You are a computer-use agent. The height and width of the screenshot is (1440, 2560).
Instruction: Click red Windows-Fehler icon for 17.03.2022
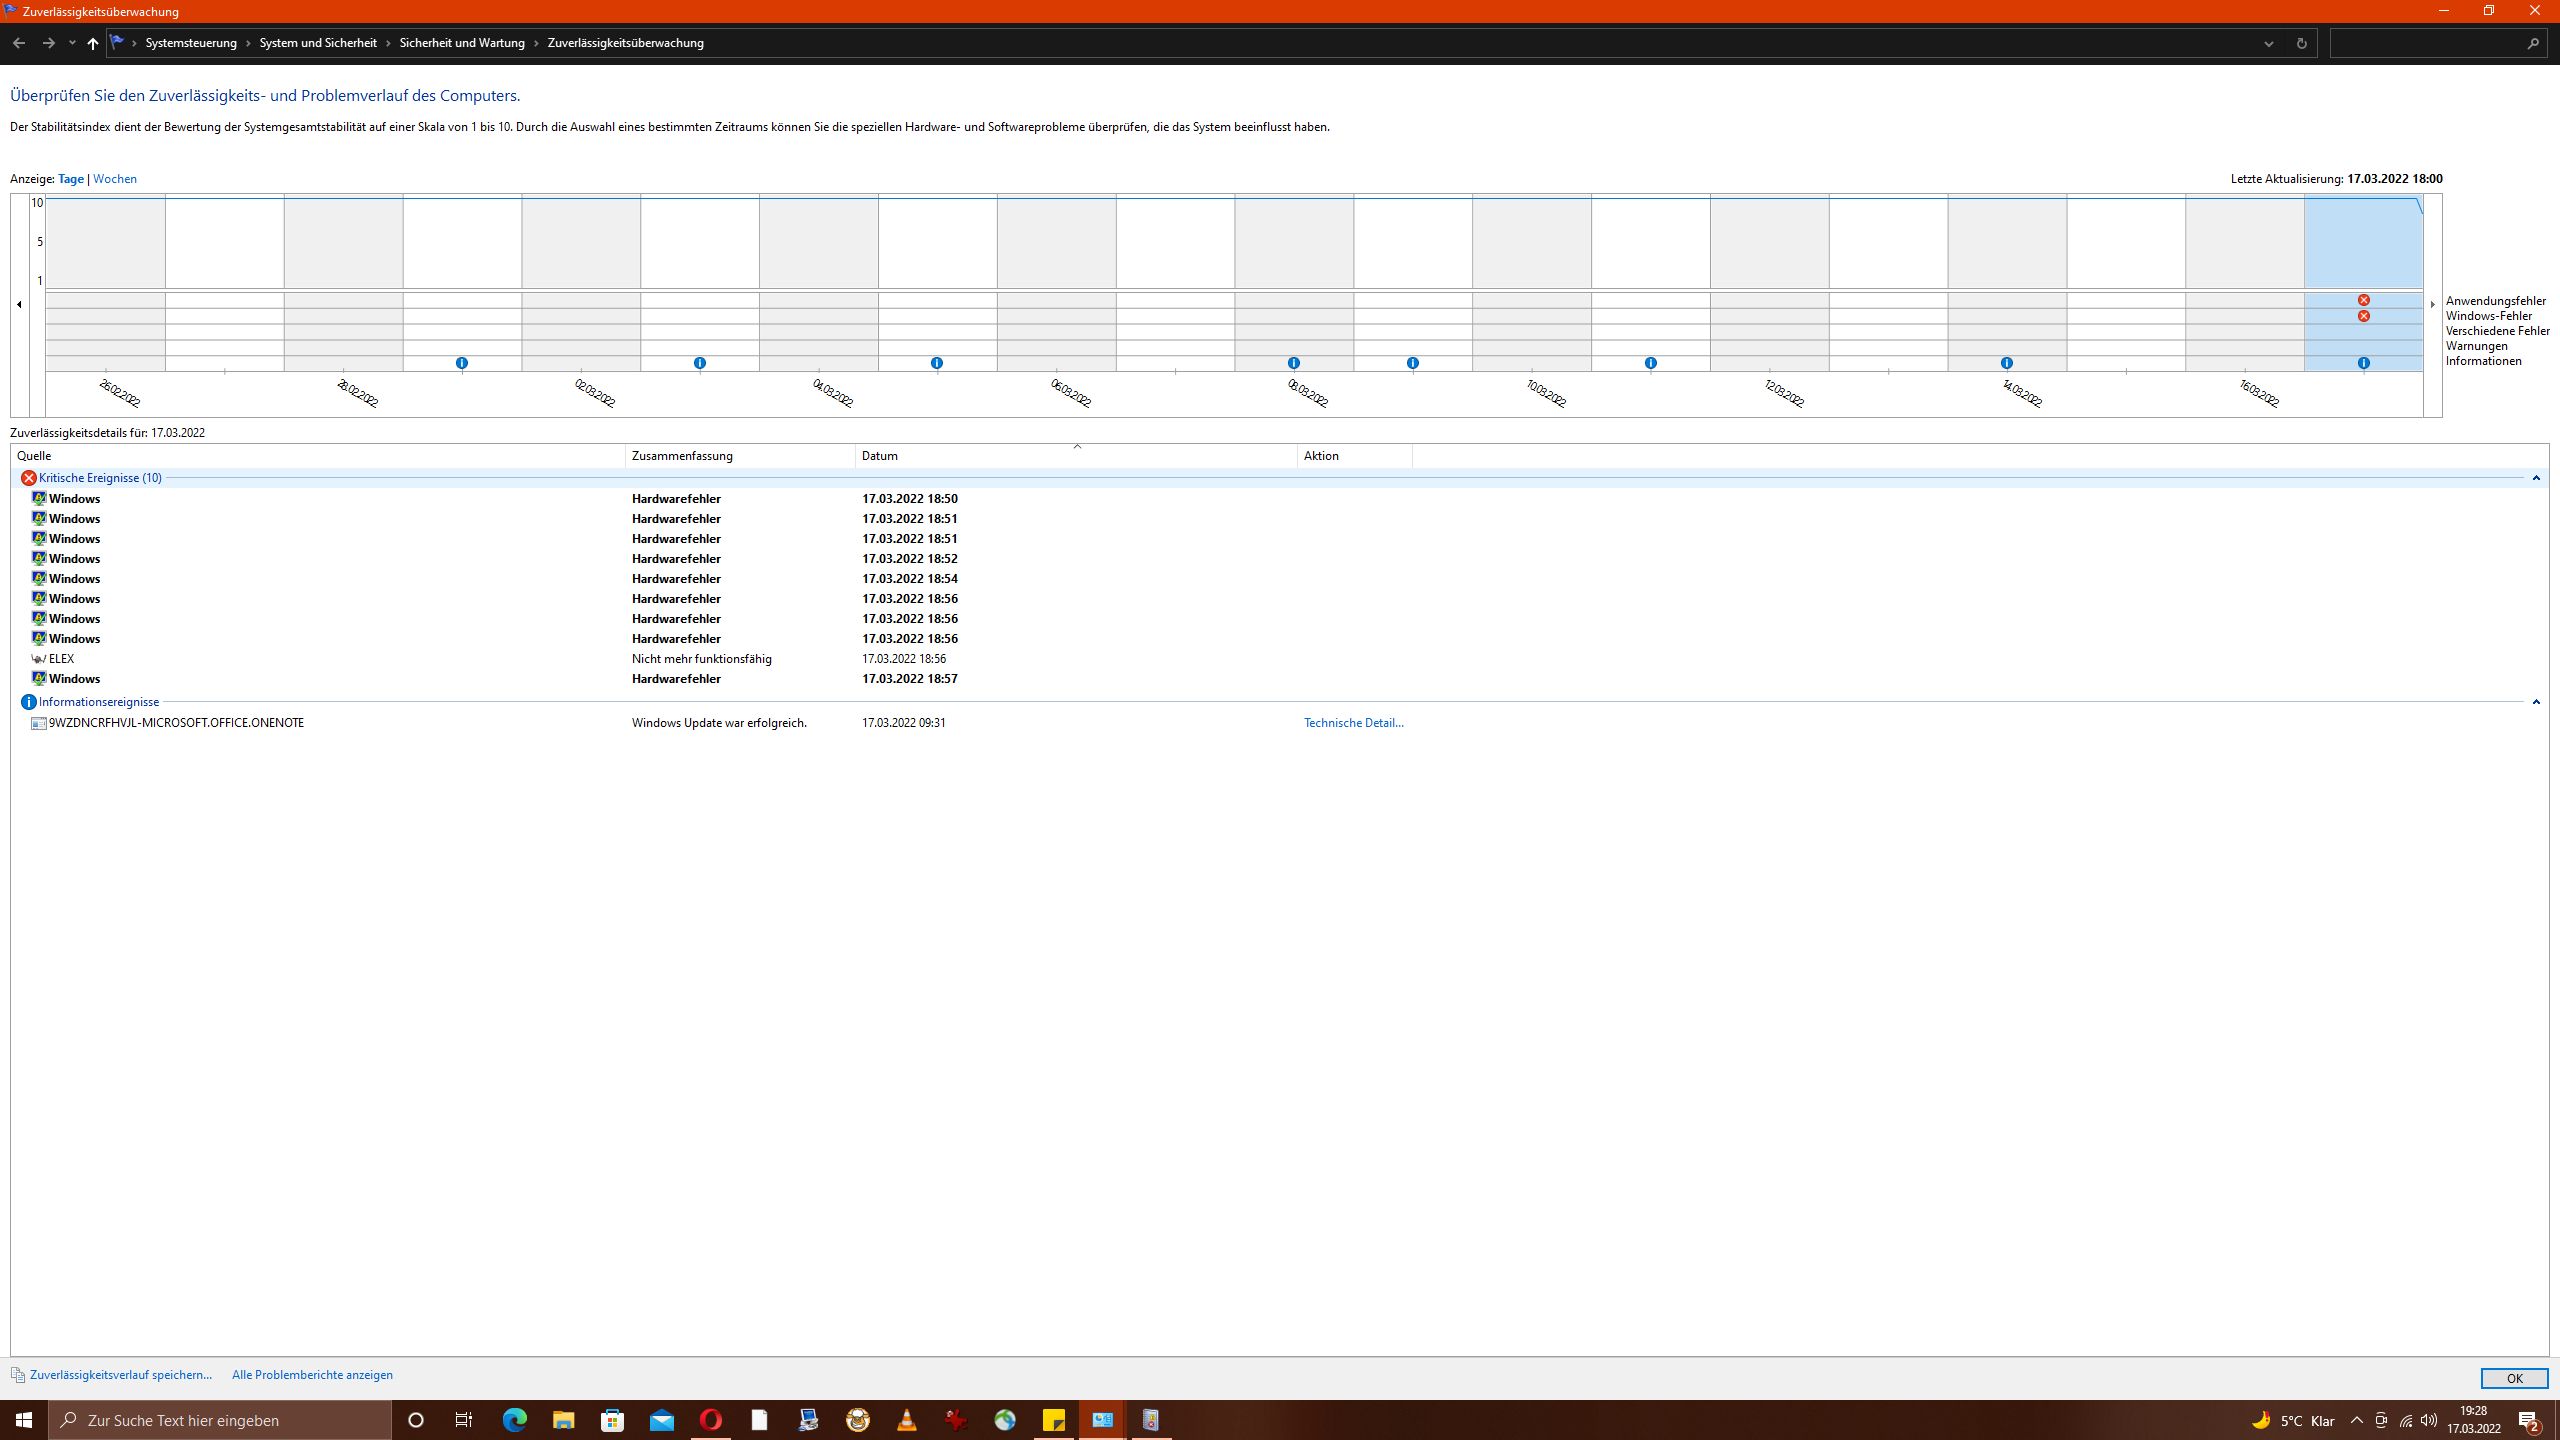(2363, 316)
